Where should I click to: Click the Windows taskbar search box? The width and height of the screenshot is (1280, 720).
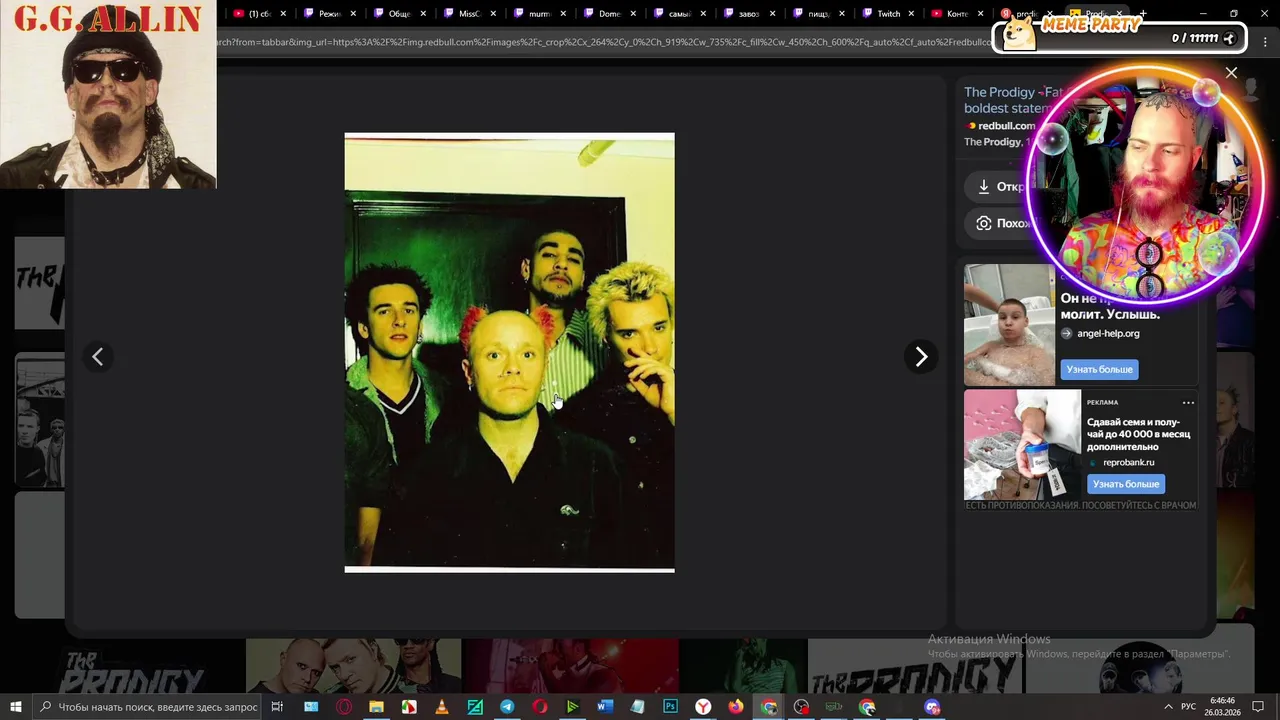tap(148, 707)
